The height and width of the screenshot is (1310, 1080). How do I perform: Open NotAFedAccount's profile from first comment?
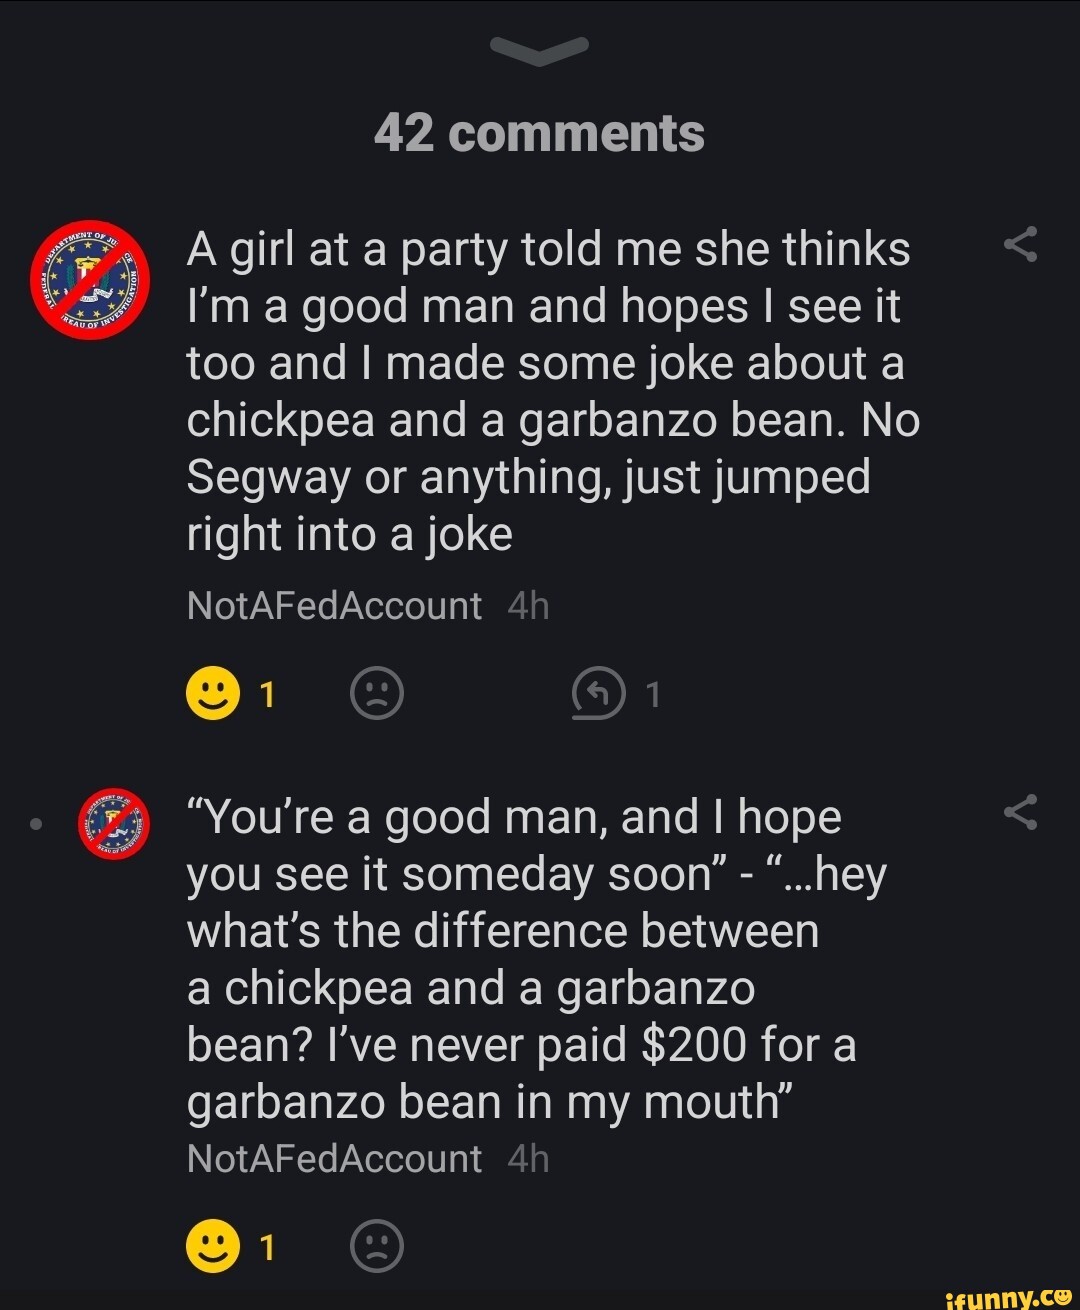[333, 603]
